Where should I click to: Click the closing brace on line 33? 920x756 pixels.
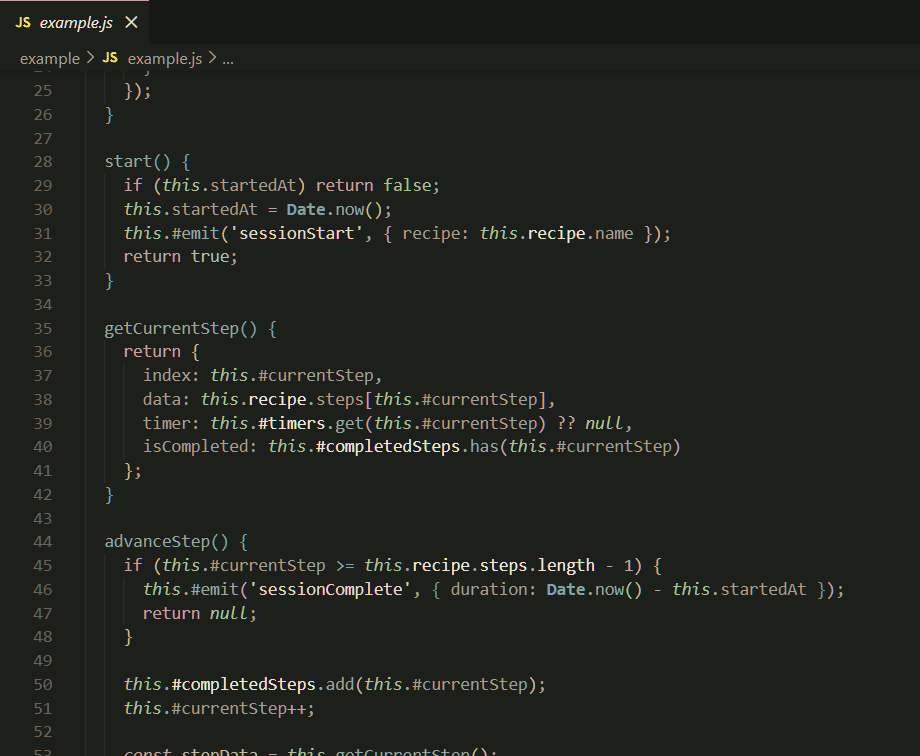coord(109,281)
